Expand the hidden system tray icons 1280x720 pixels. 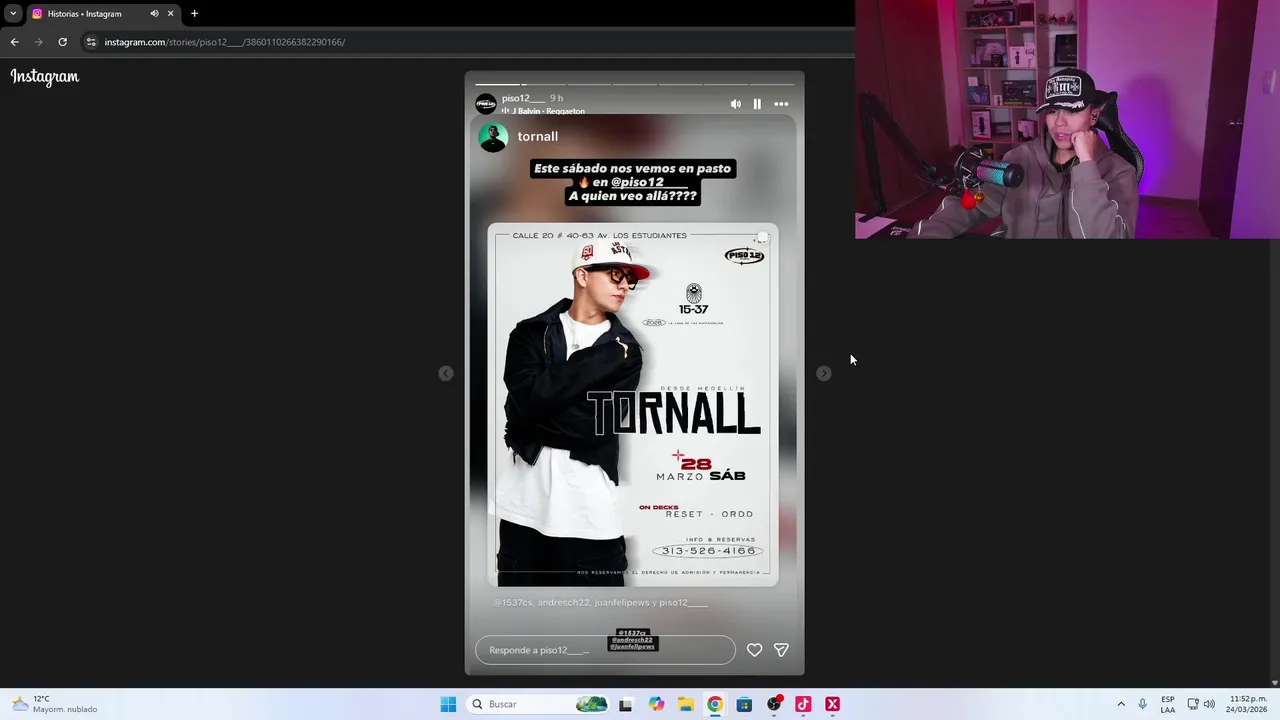tap(1121, 704)
